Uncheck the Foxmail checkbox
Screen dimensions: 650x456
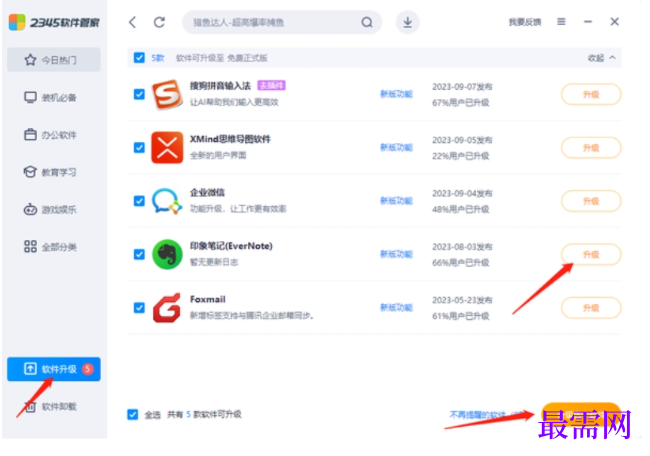point(139,308)
